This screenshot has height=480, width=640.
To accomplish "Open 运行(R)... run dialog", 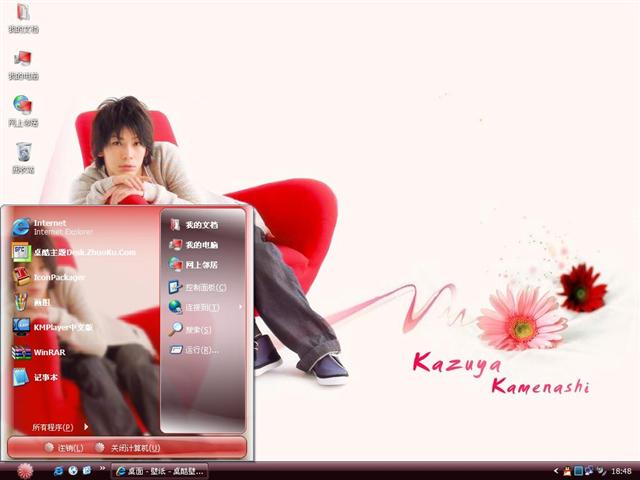I will coord(194,350).
